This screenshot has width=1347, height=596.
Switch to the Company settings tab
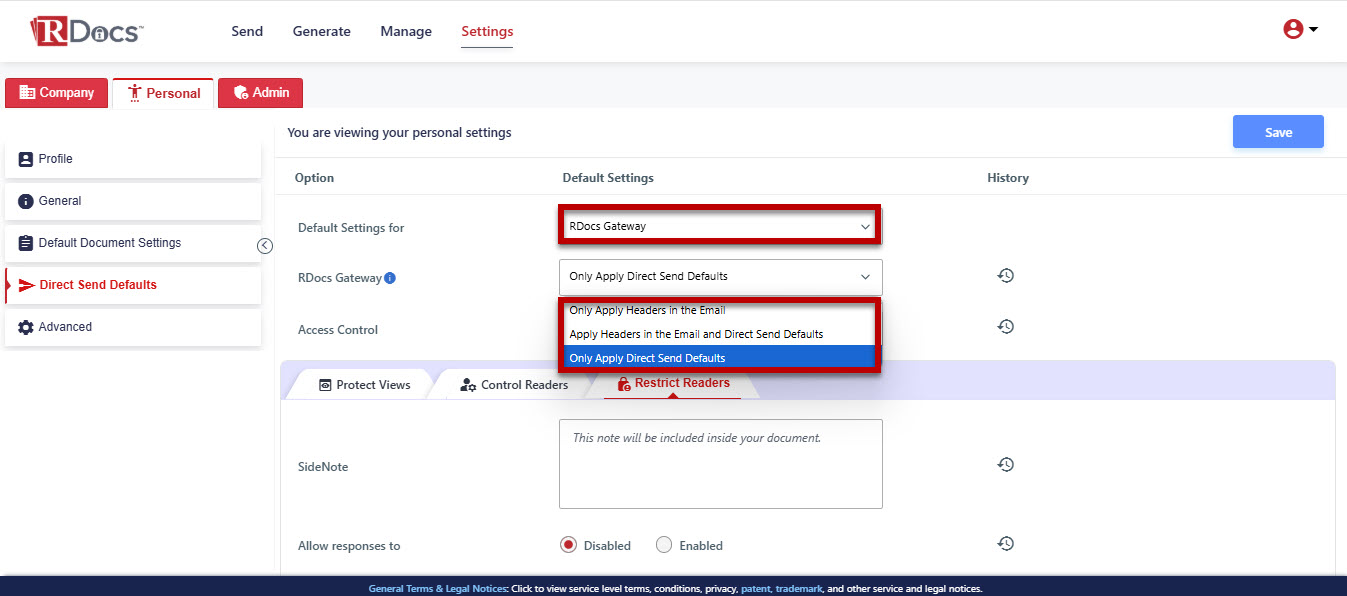pos(56,93)
